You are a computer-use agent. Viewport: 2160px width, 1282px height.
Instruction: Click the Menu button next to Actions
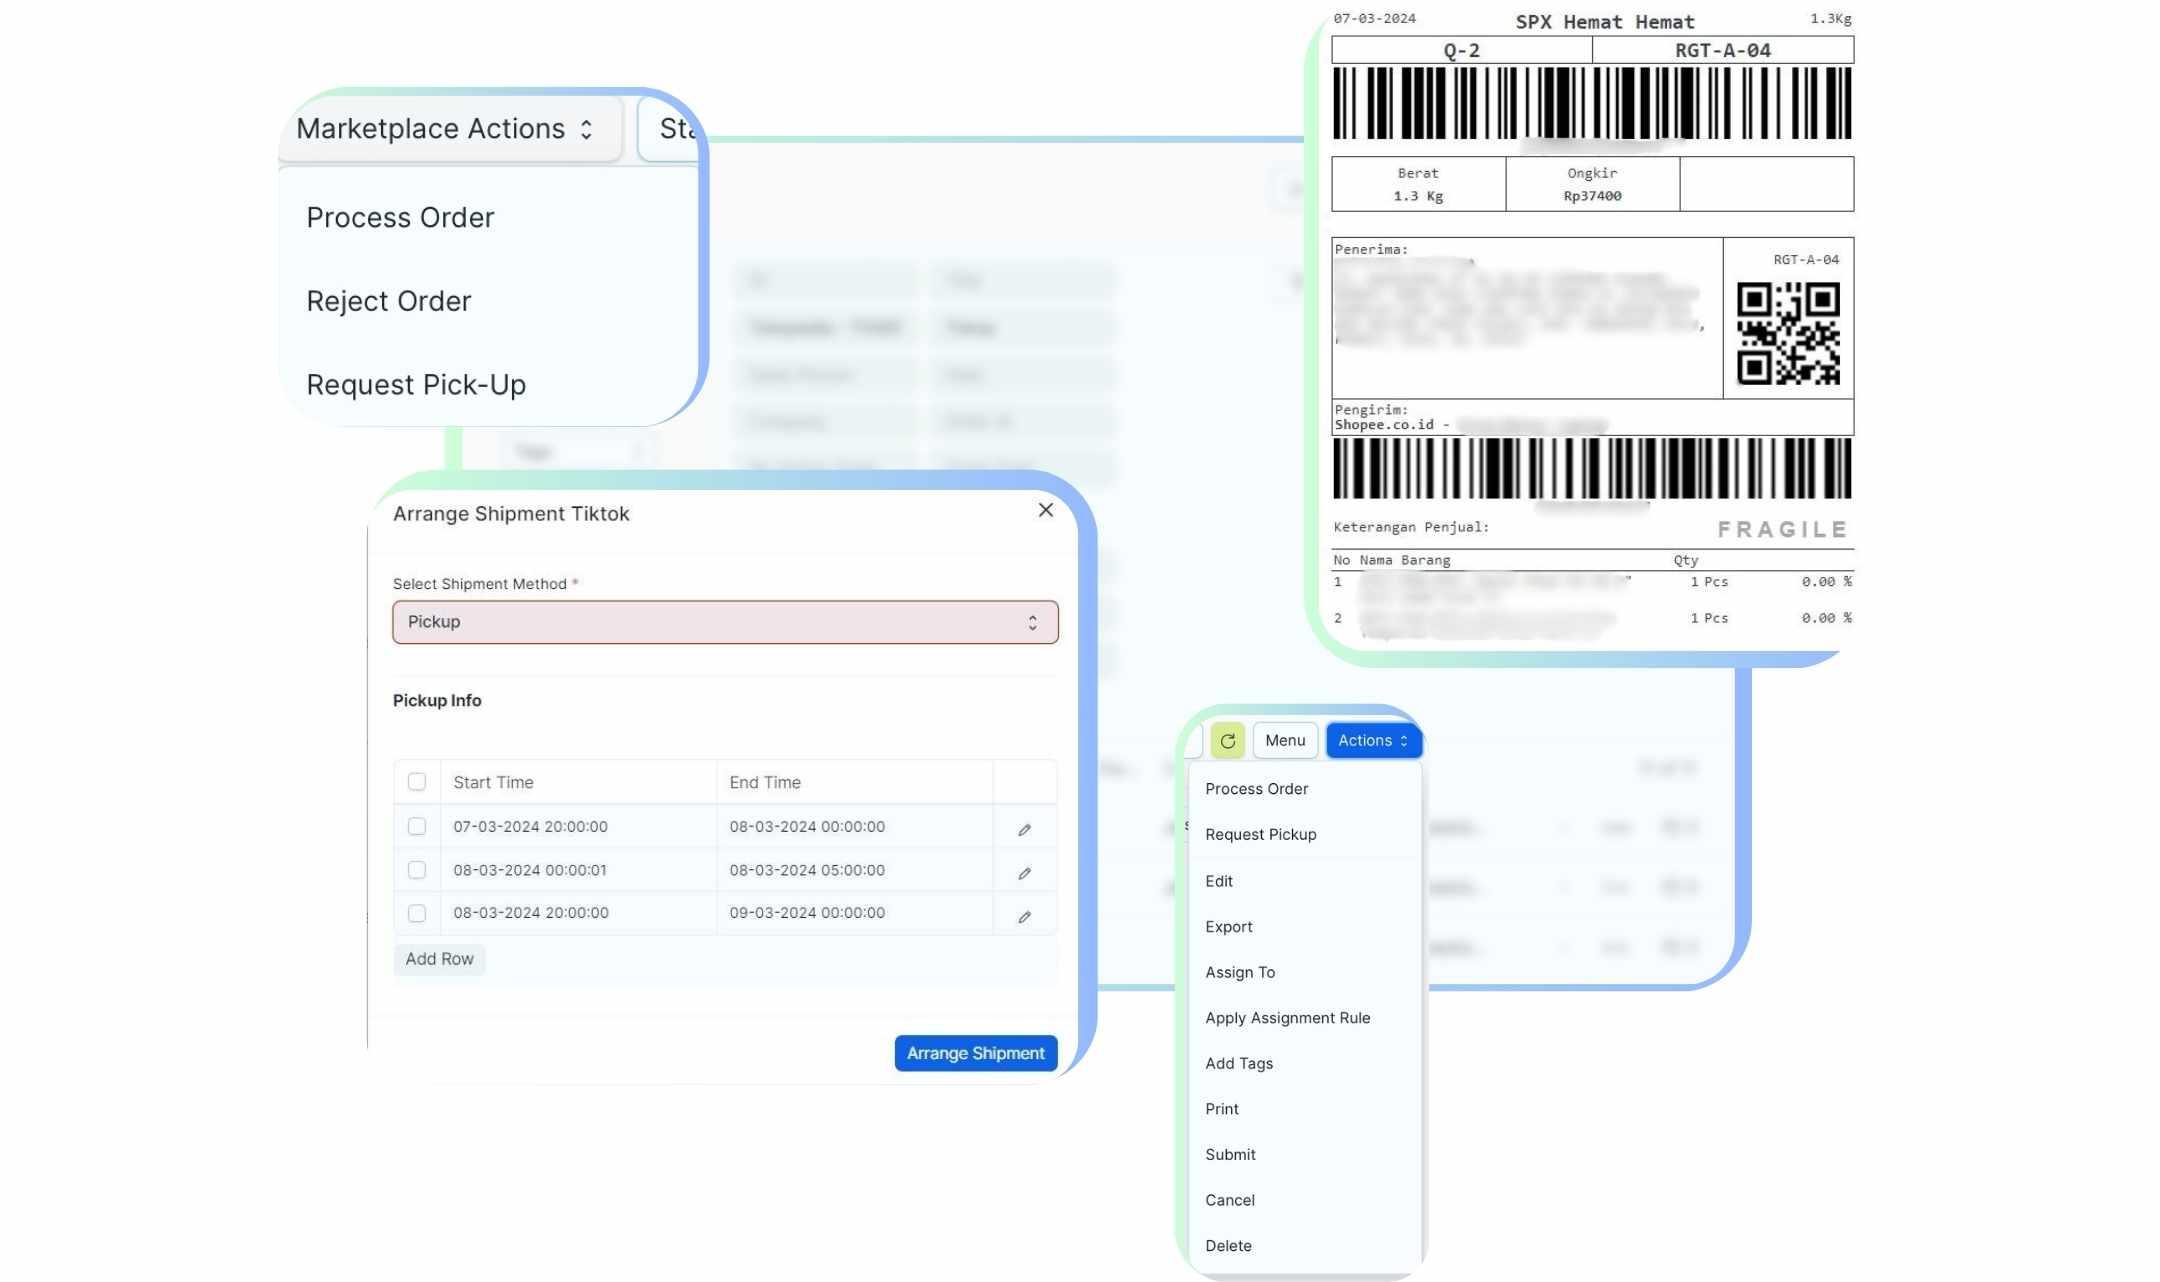pos(1284,740)
